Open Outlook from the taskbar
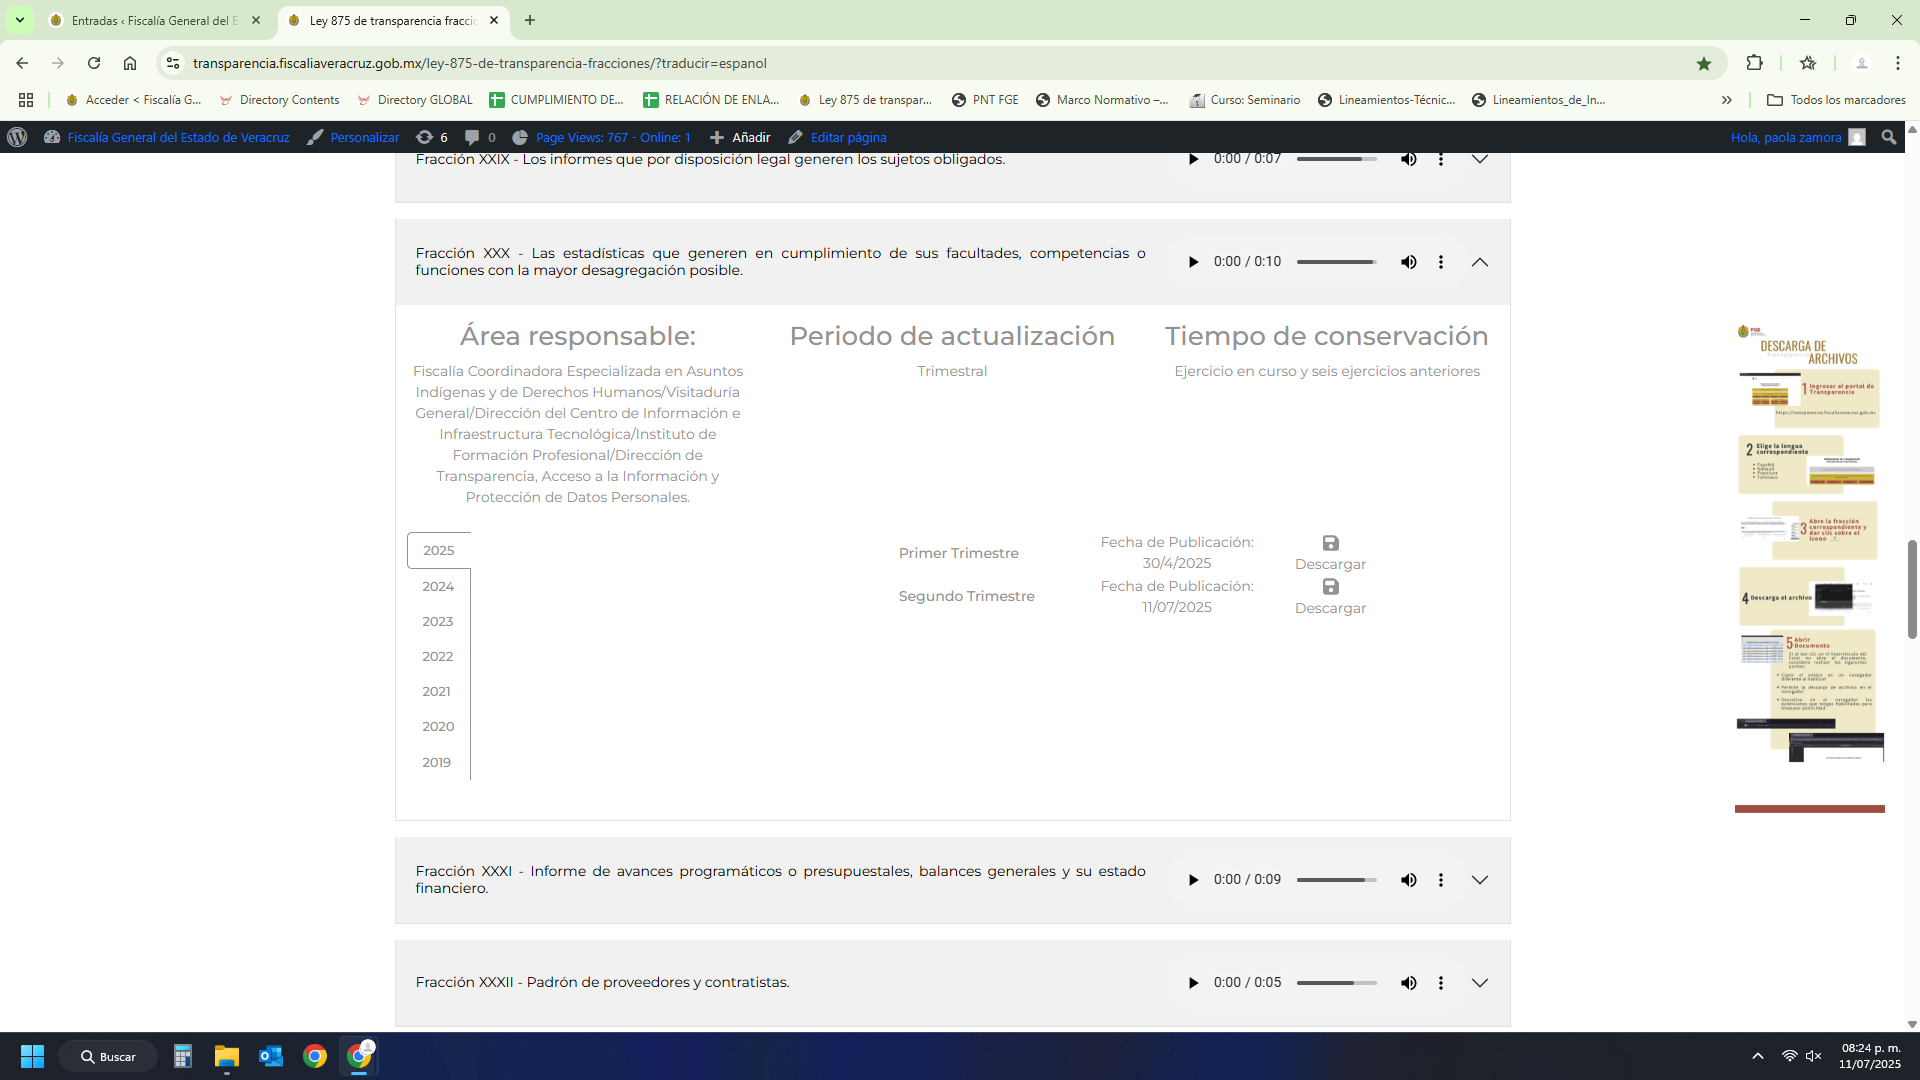1920x1080 pixels. (x=270, y=1056)
